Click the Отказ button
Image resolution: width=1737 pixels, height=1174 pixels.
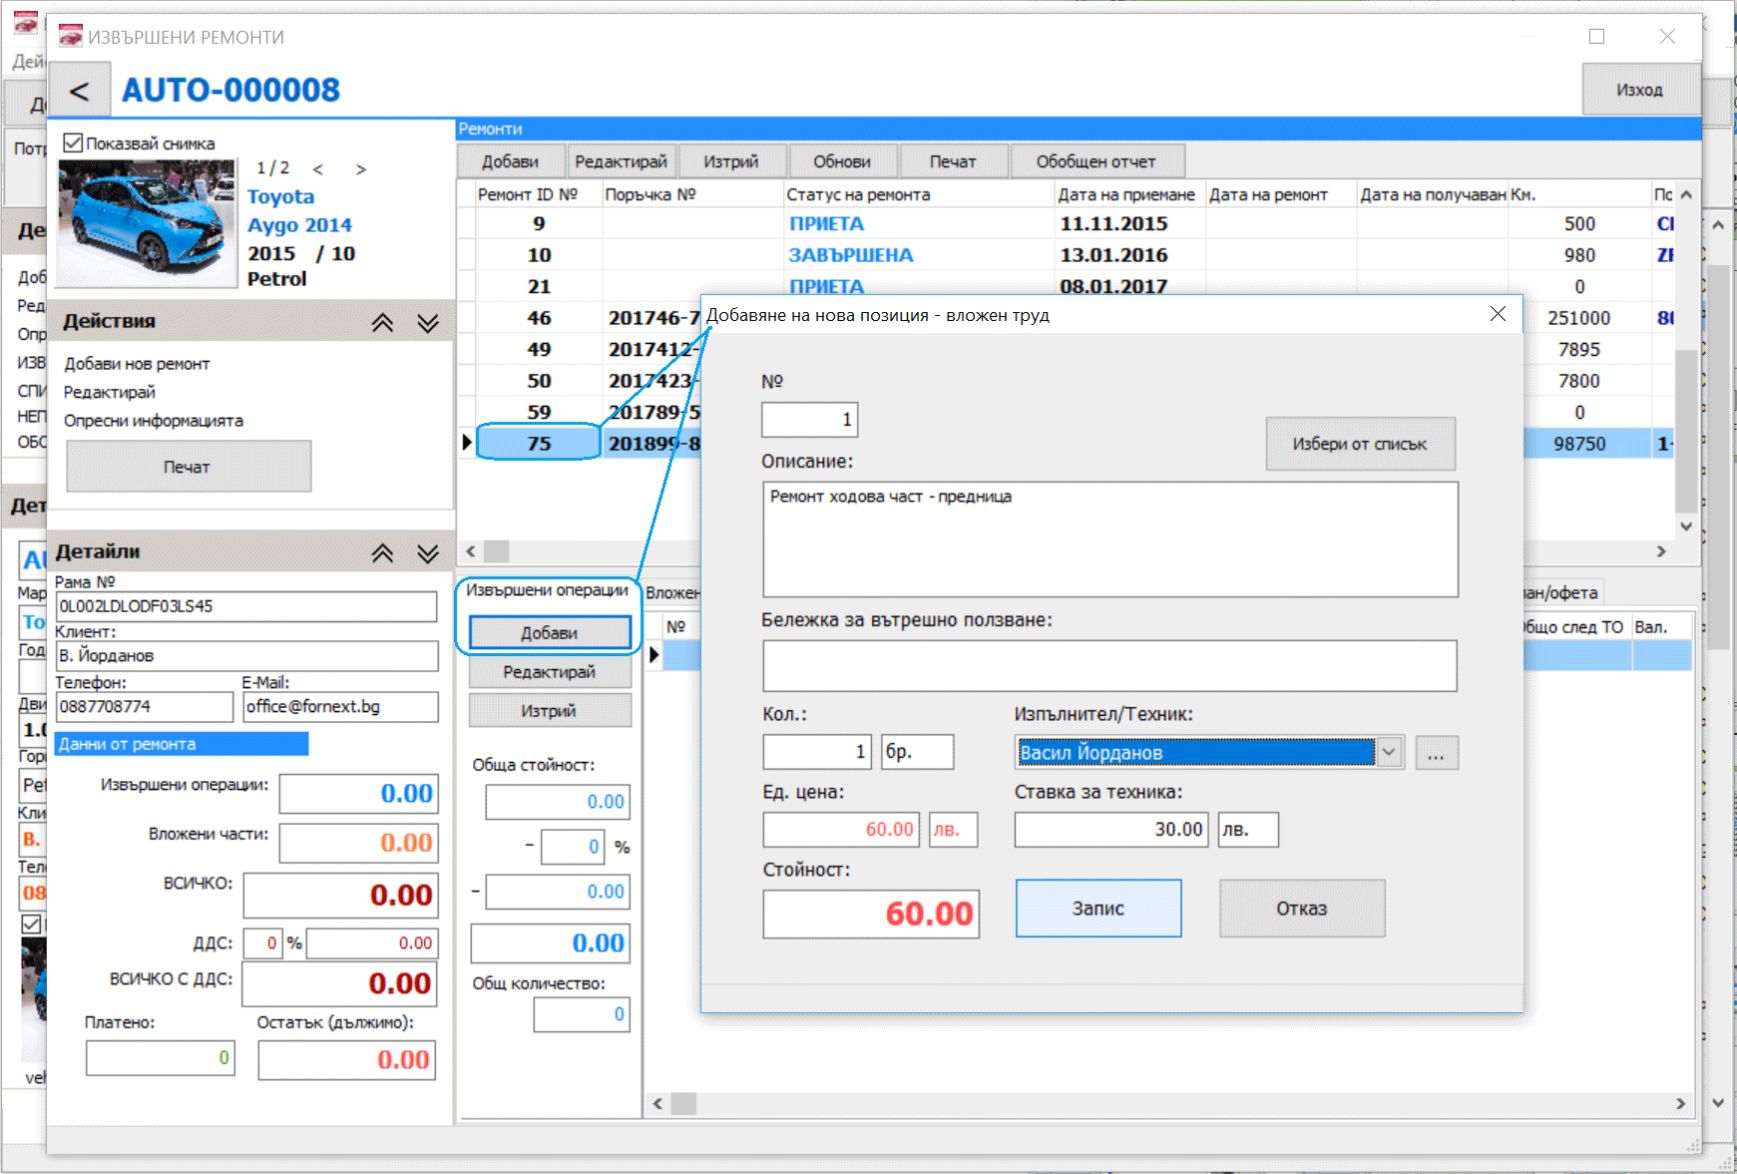(1302, 908)
